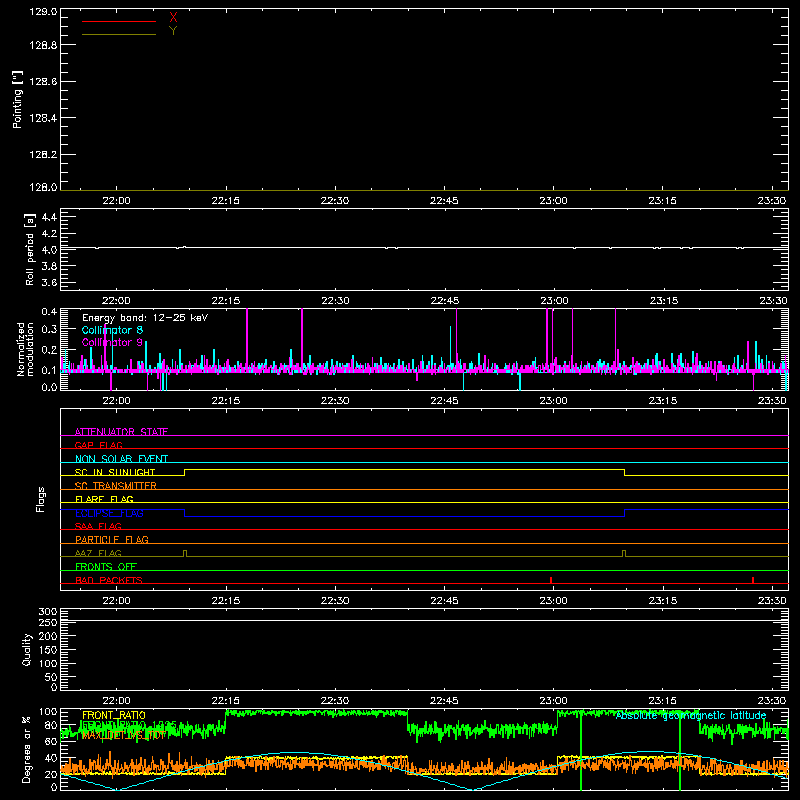Select the PARTICLE_FLAG label

(112, 539)
